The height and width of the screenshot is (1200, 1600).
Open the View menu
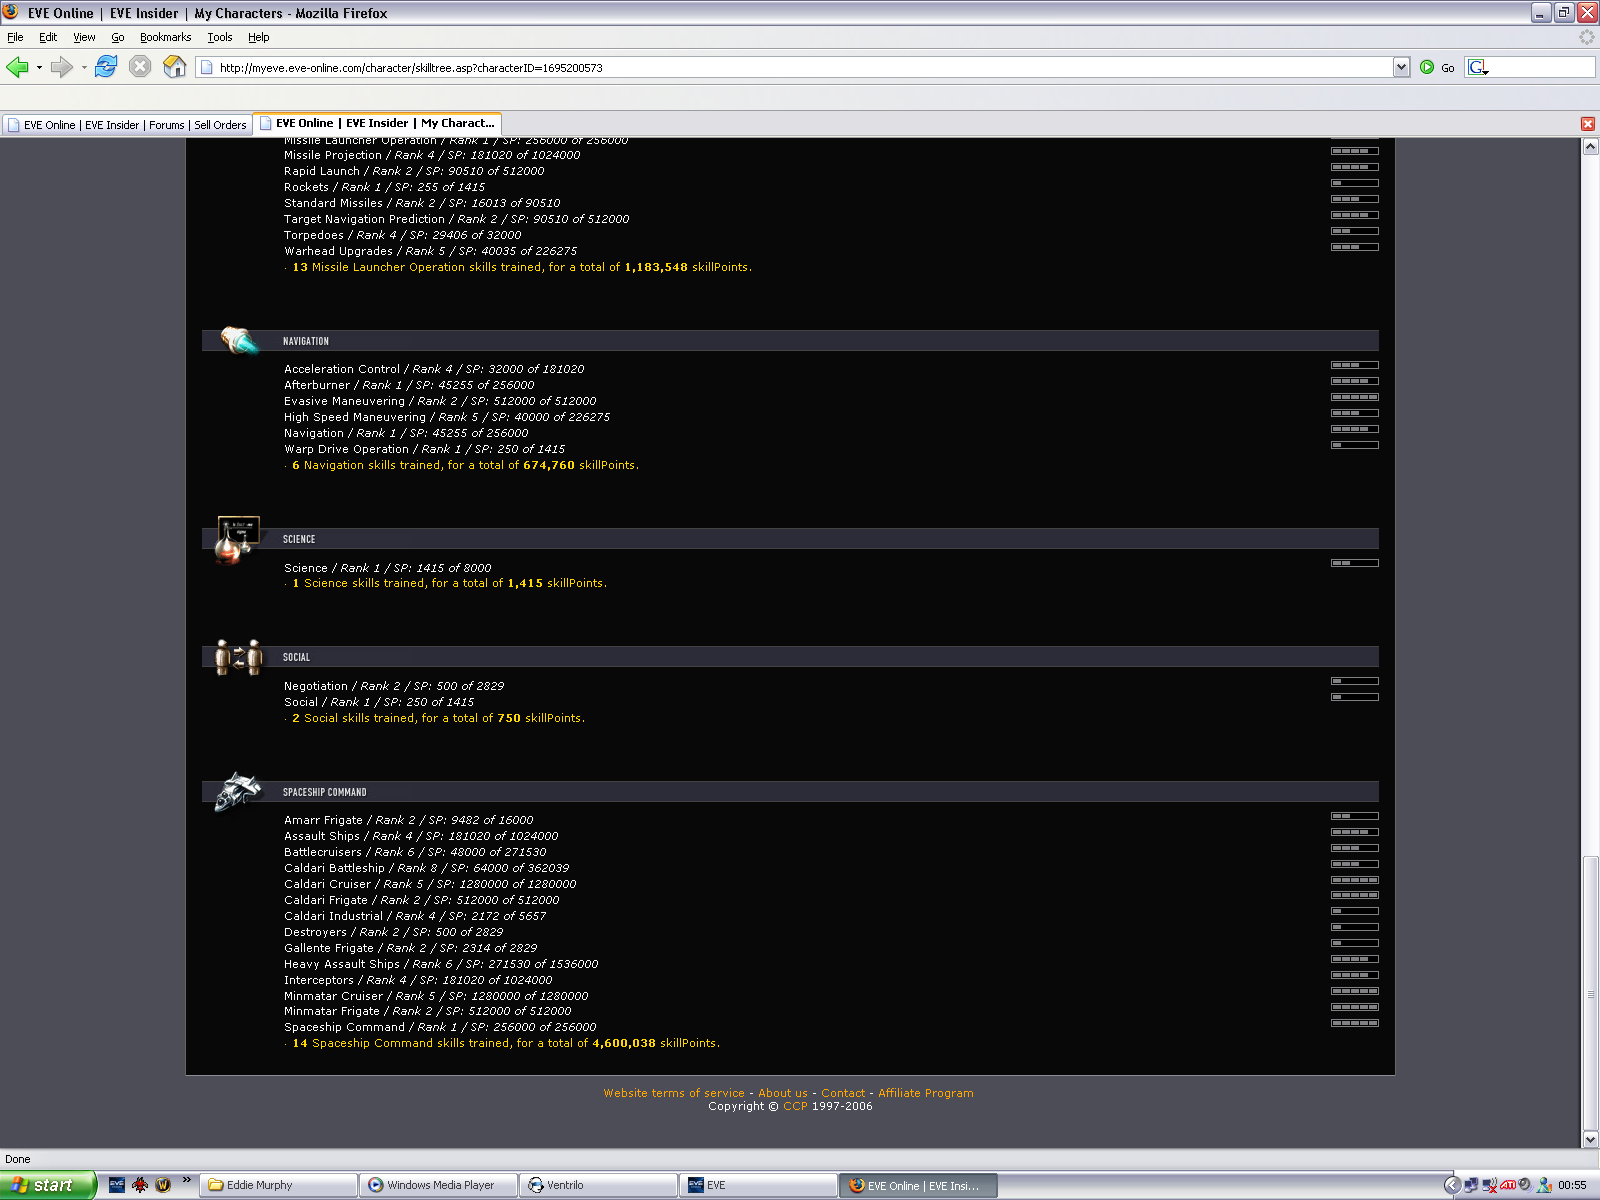[x=84, y=37]
